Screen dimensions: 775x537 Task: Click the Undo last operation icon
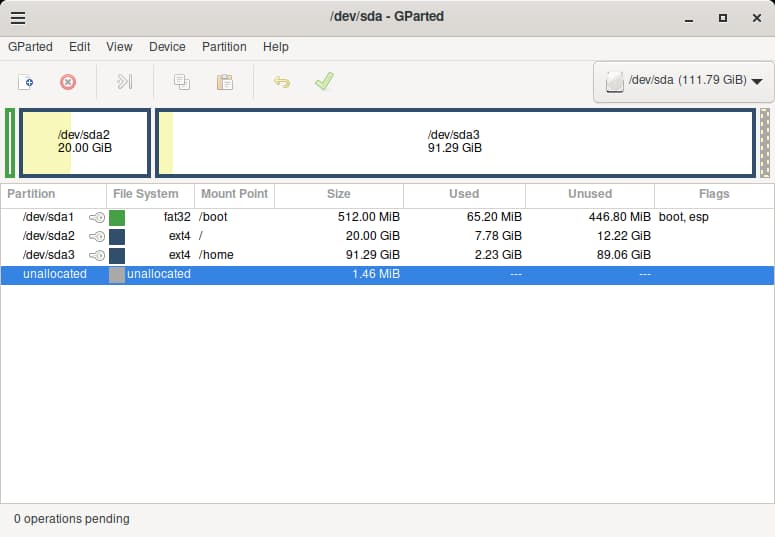(282, 82)
